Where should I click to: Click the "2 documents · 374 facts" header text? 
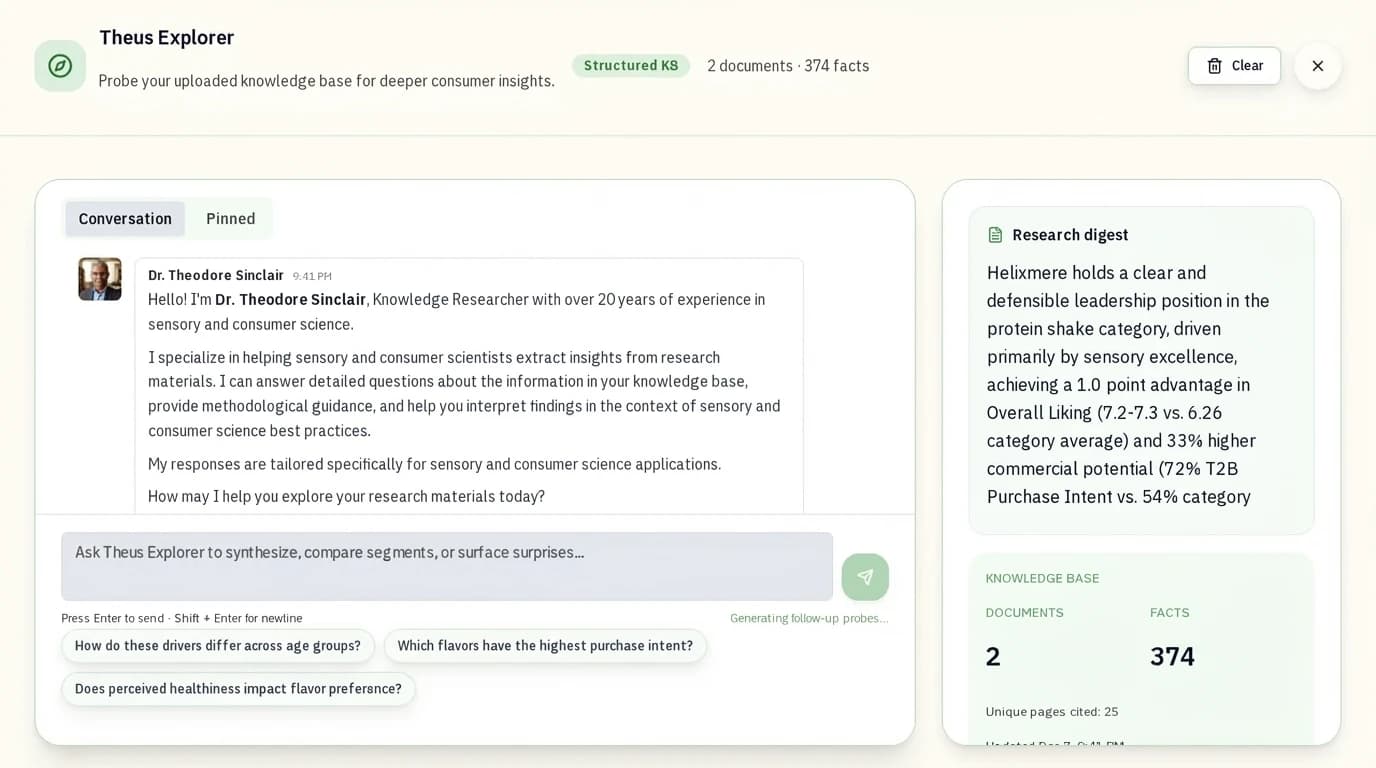coord(786,65)
